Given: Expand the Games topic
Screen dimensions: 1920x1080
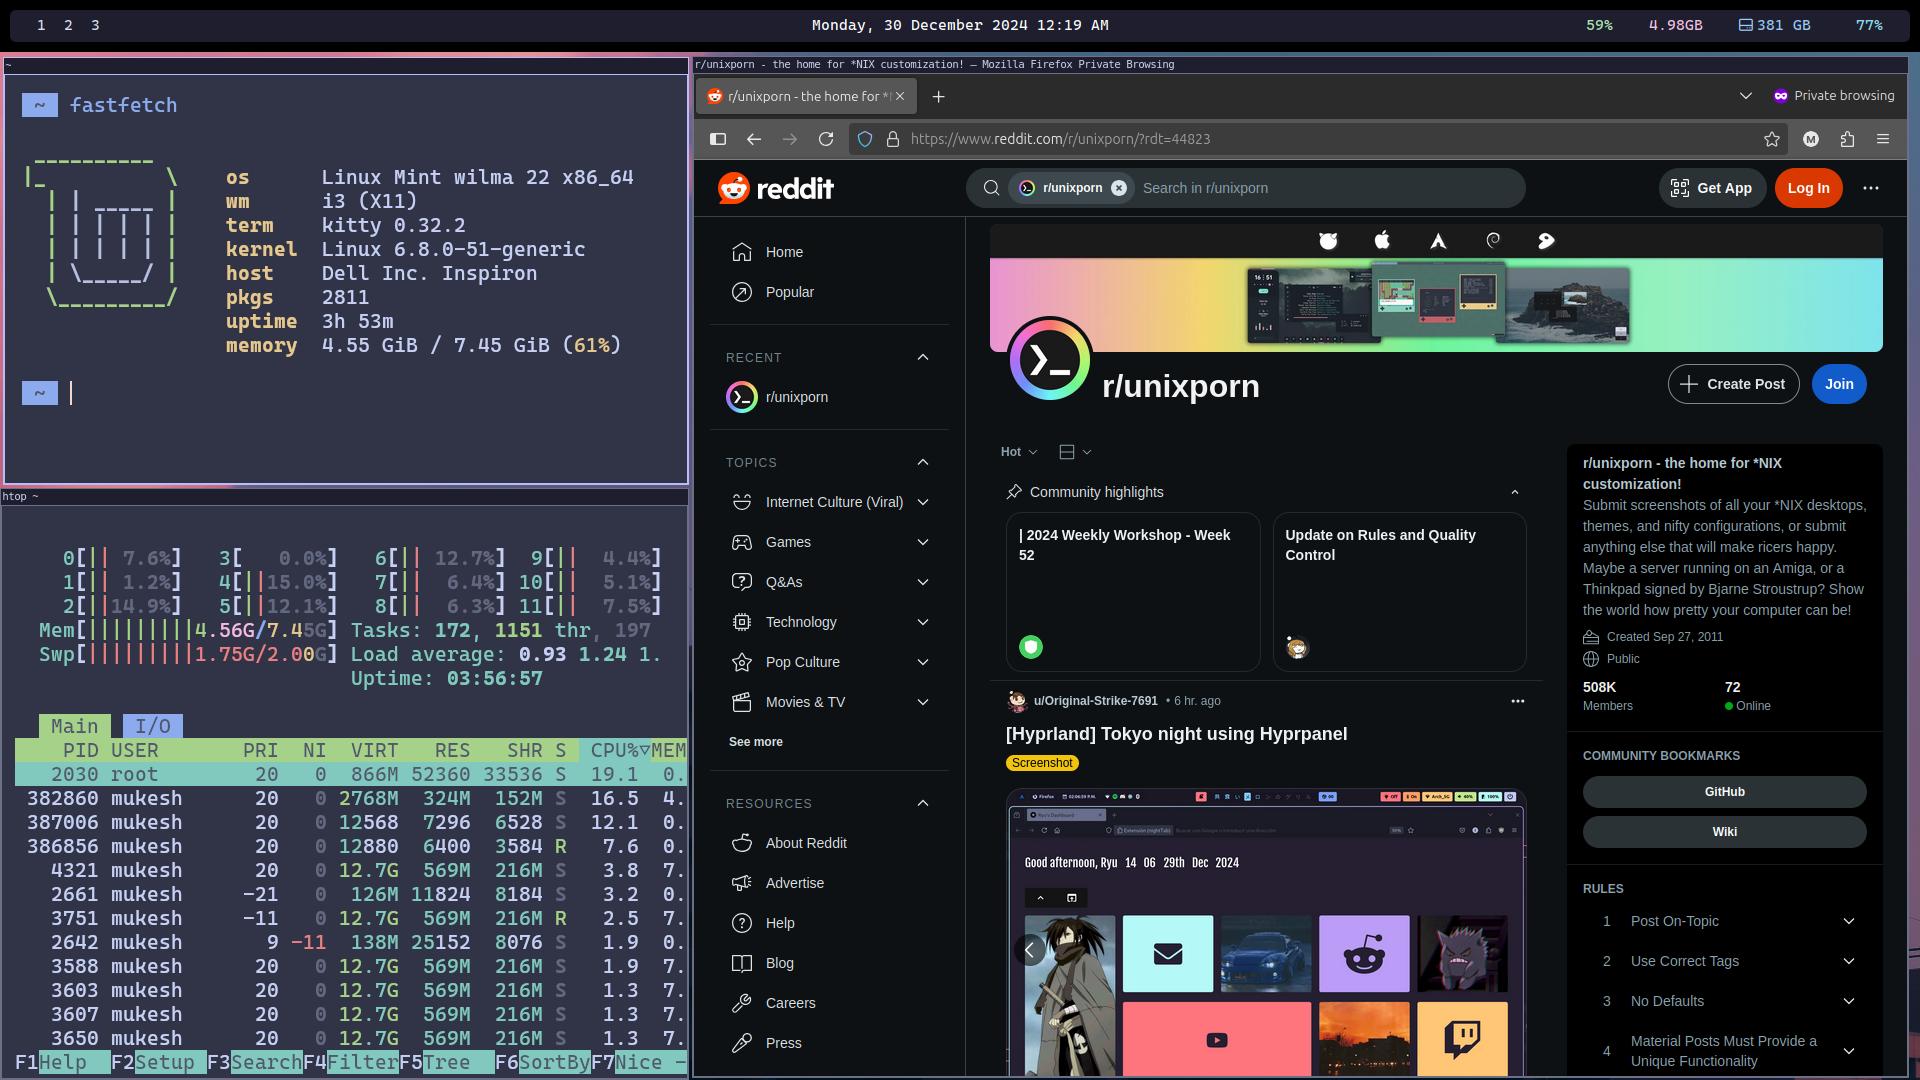Looking at the screenshot, I should [923, 542].
